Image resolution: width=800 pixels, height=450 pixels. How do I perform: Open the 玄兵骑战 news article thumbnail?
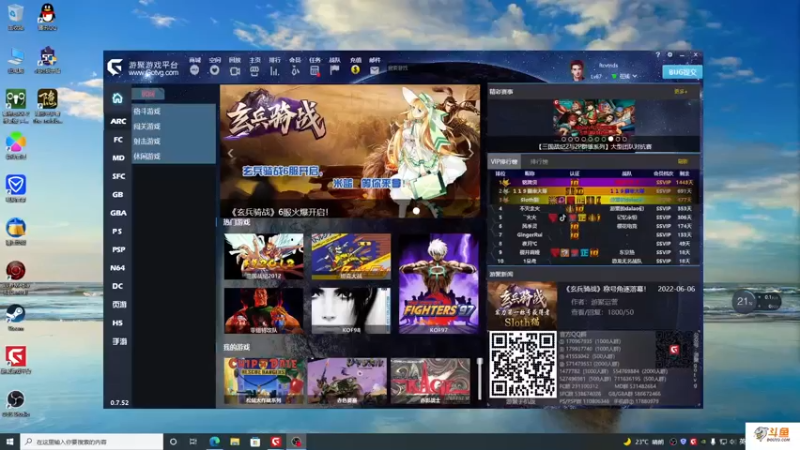point(522,305)
